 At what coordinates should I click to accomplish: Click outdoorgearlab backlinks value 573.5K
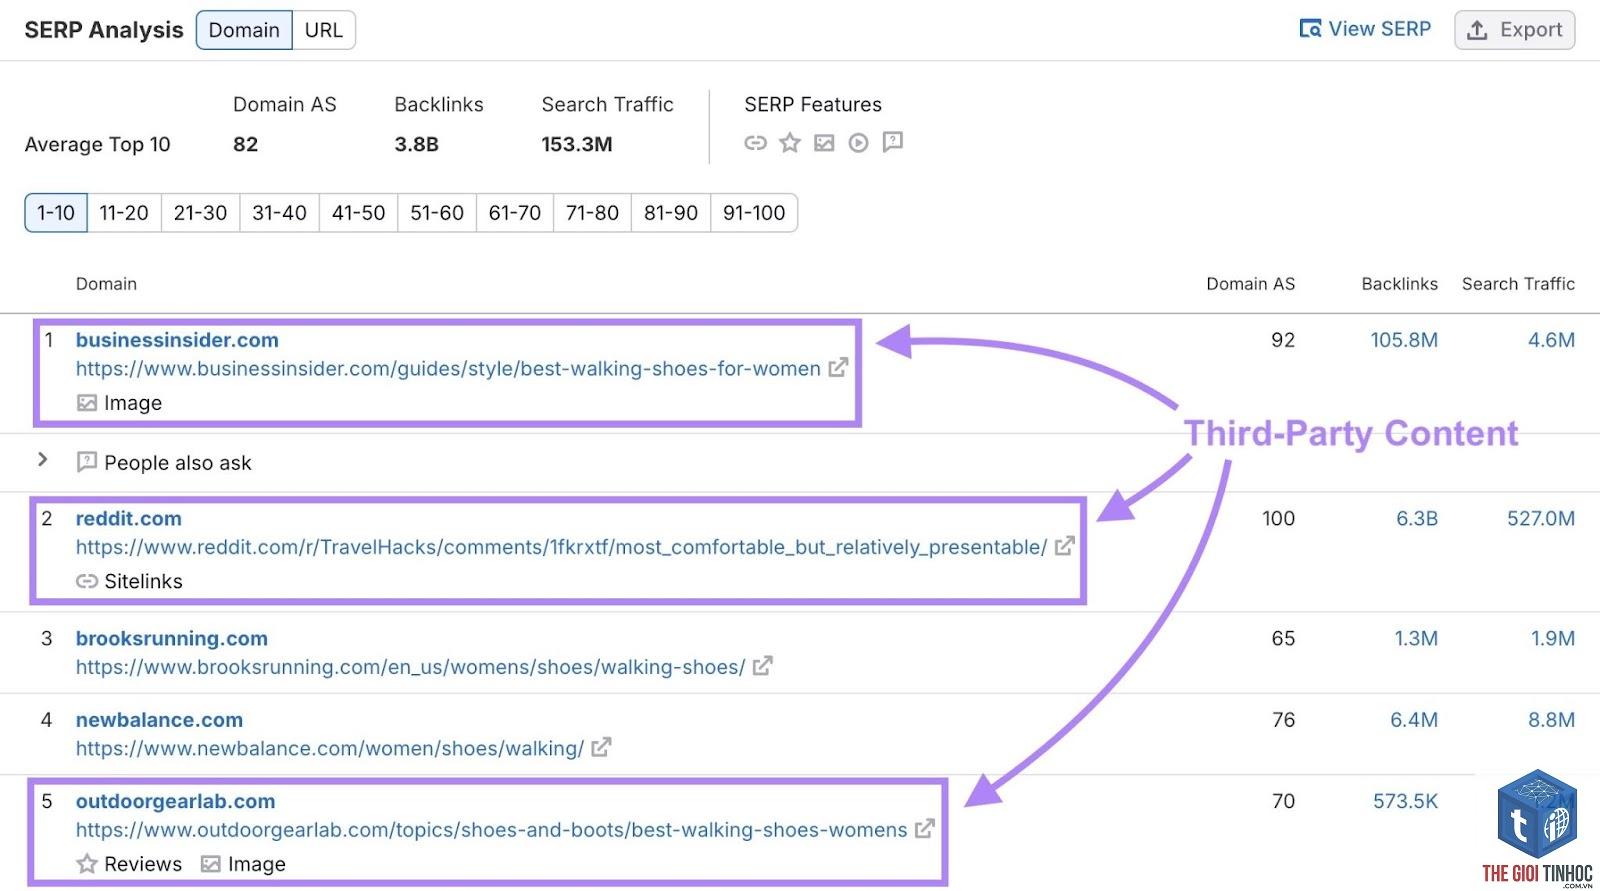coord(1405,801)
